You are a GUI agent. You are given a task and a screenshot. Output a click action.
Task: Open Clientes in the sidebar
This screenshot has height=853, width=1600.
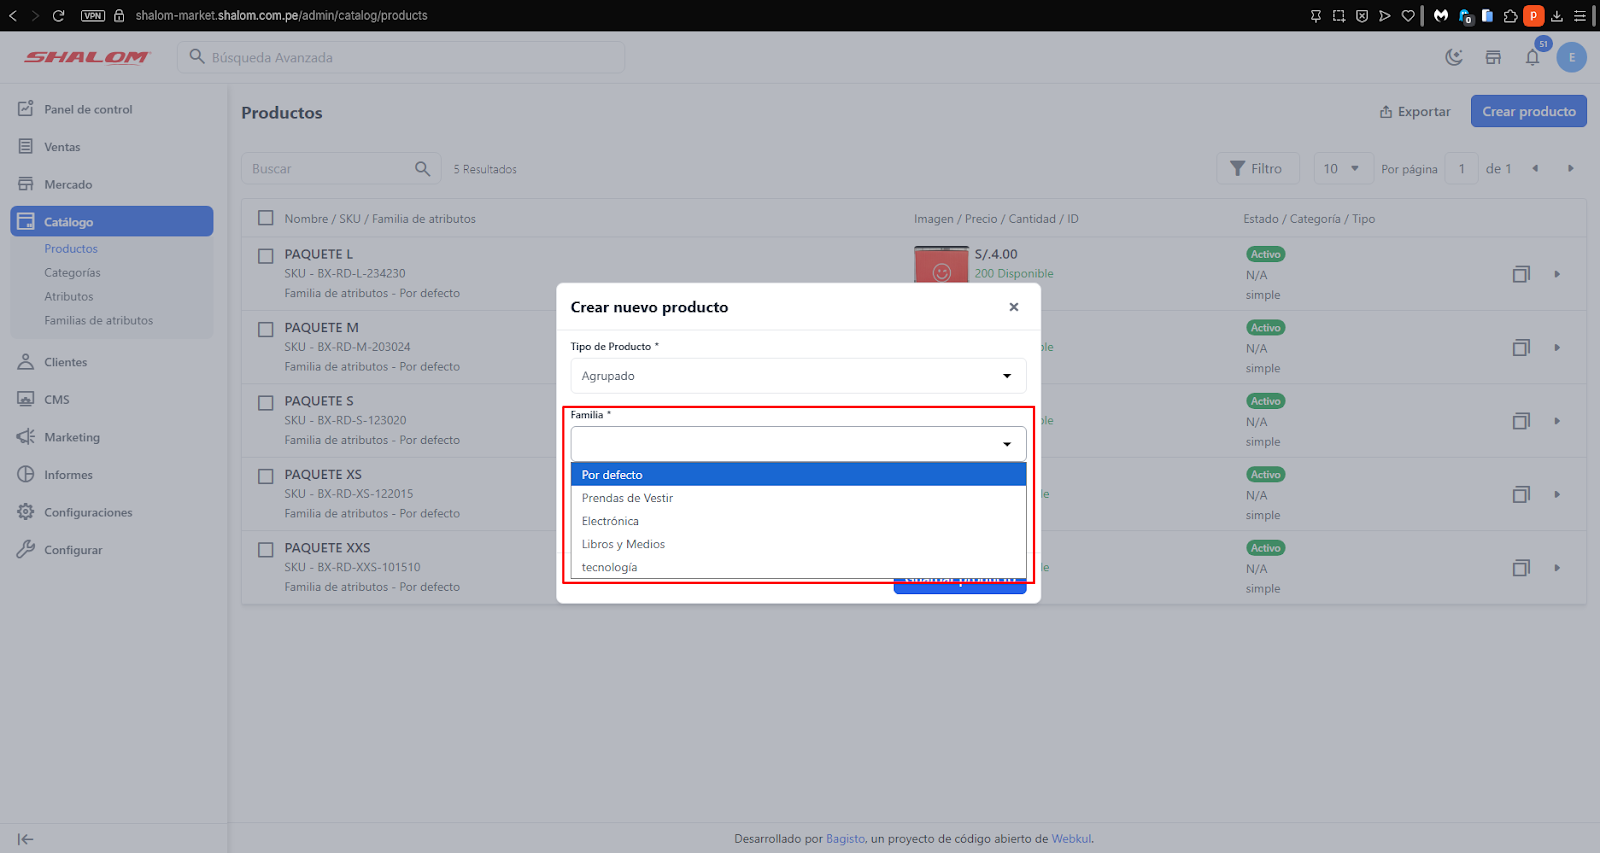(x=65, y=362)
